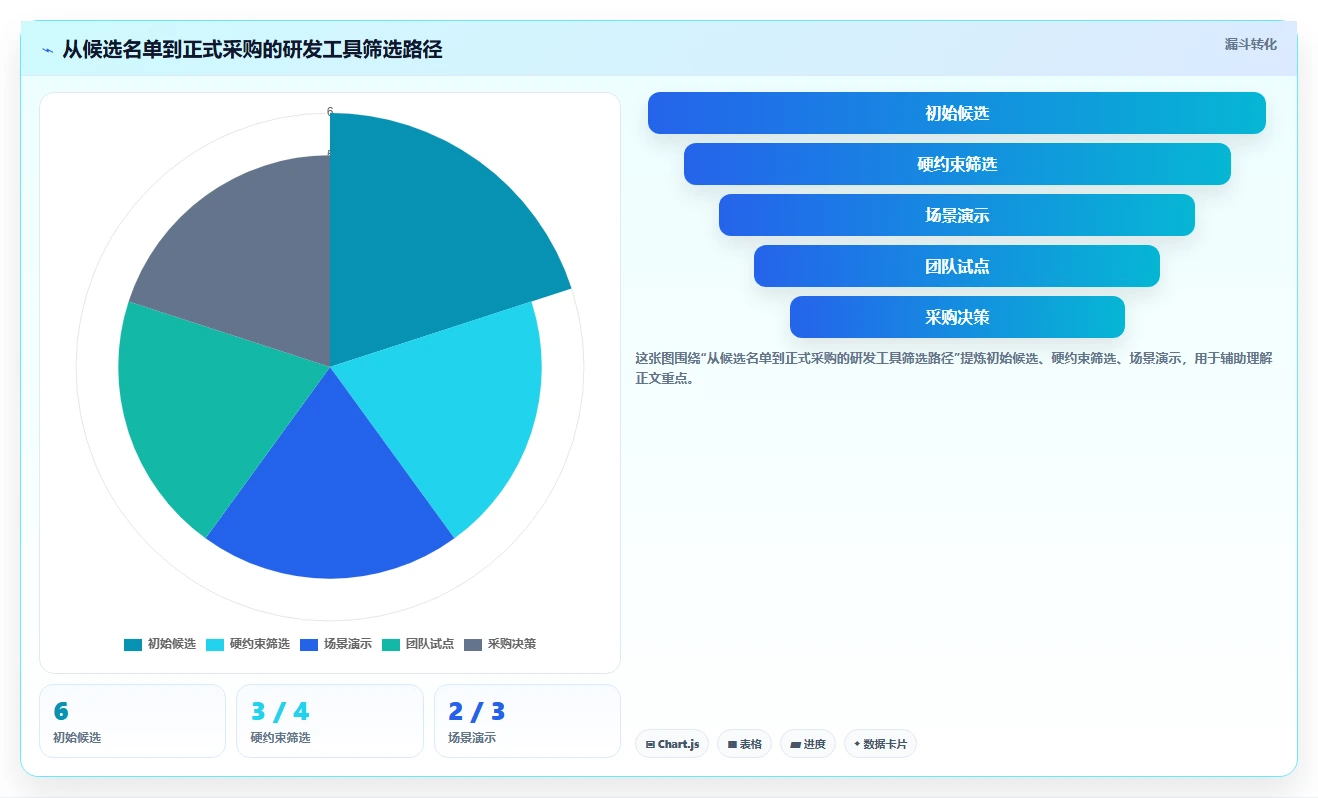Click the 初始候选 funnel bar
The height and width of the screenshot is (798, 1318).
click(957, 113)
